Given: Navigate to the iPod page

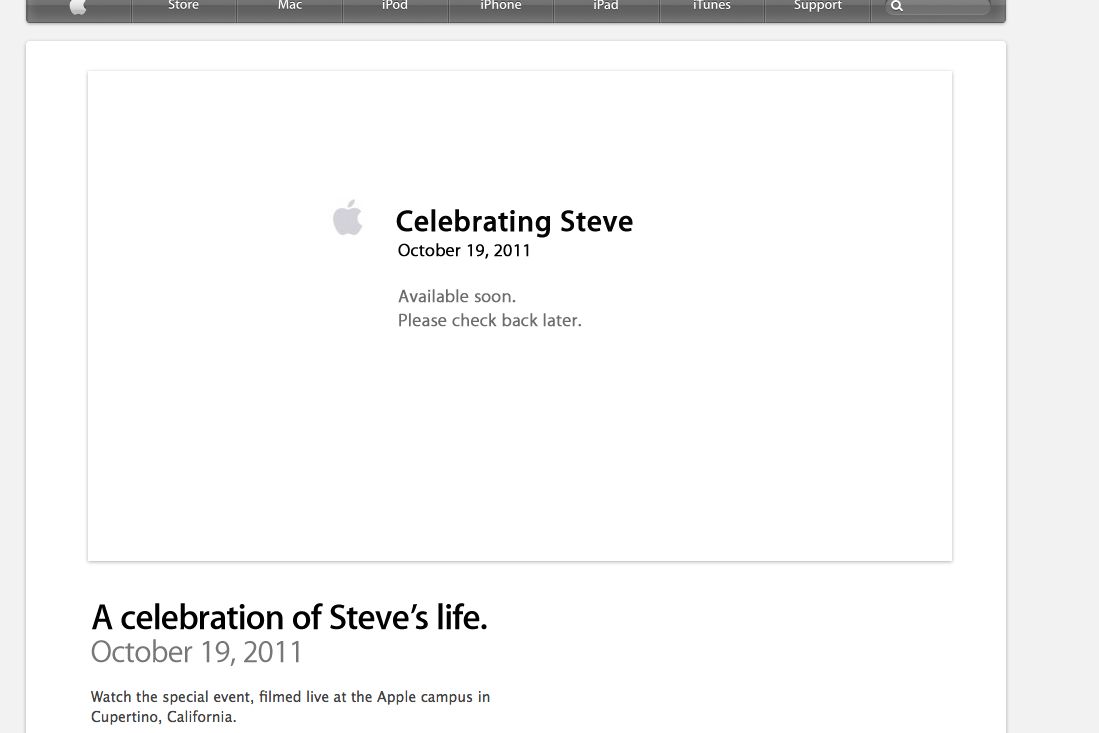Looking at the screenshot, I should pos(394,6).
